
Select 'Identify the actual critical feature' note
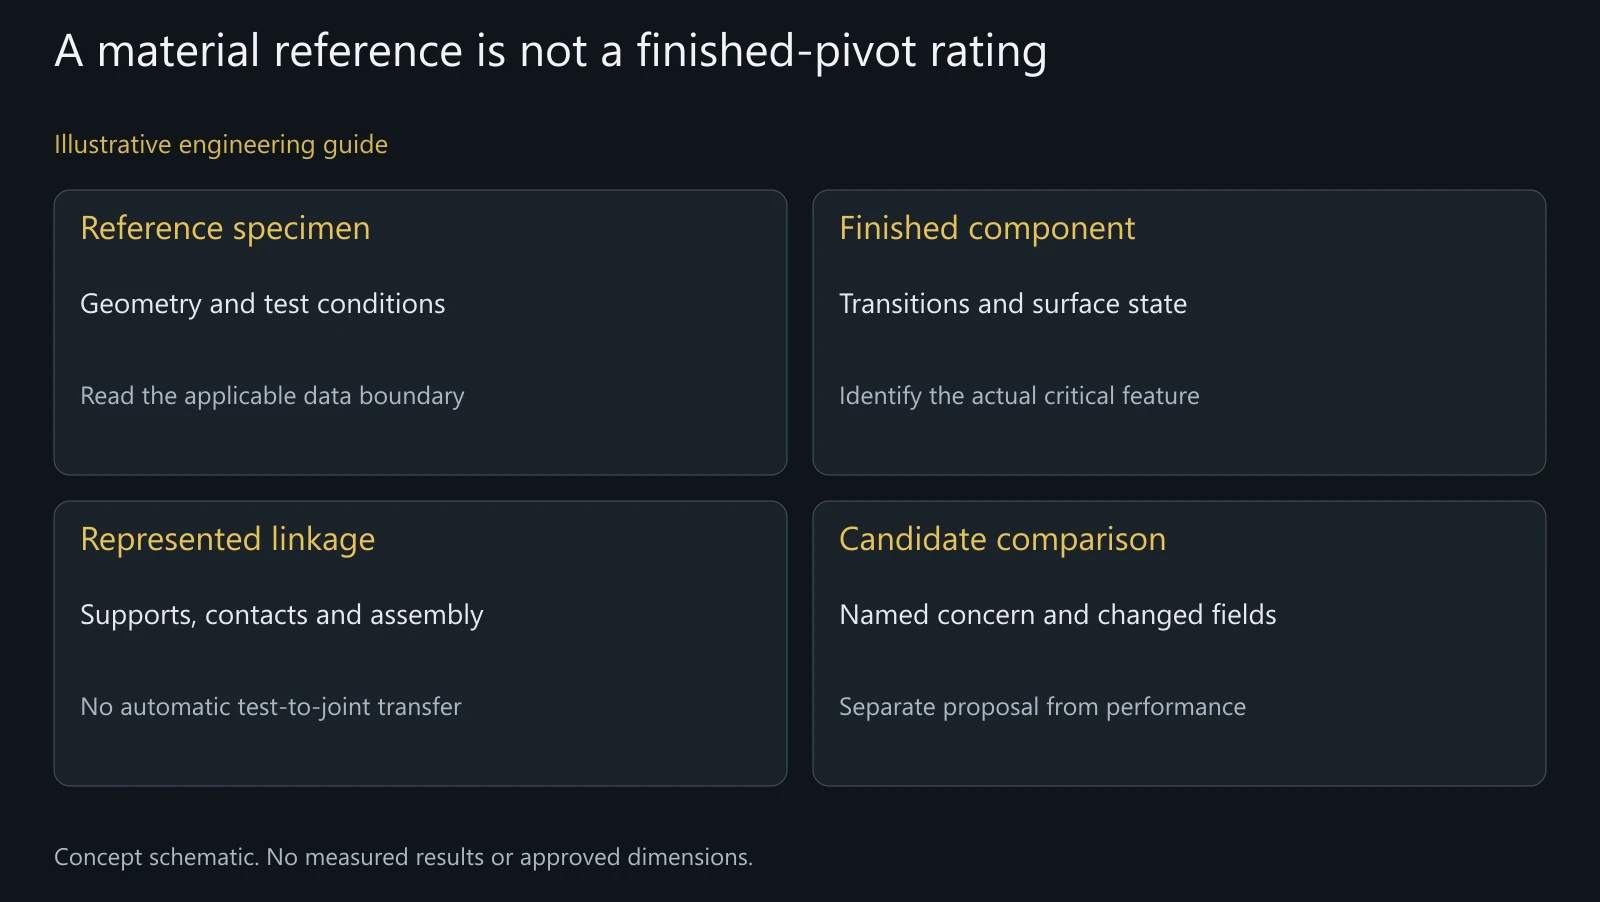coord(1019,396)
